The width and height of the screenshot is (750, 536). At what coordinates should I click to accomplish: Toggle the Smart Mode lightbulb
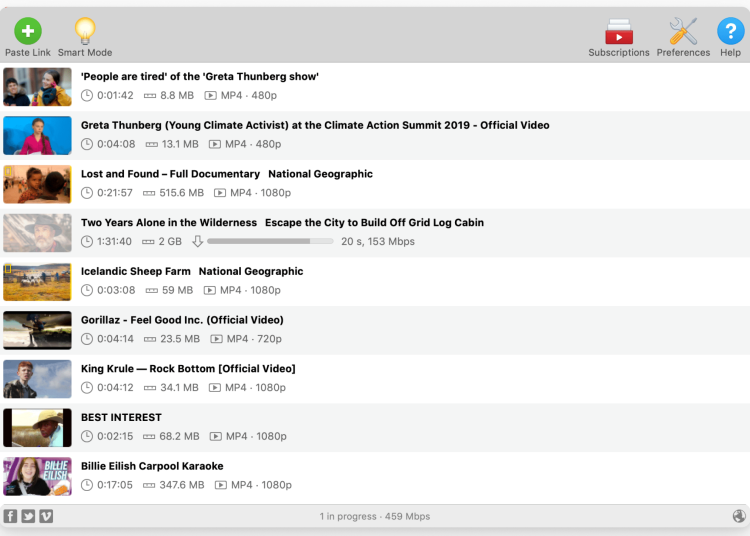tap(85, 31)
